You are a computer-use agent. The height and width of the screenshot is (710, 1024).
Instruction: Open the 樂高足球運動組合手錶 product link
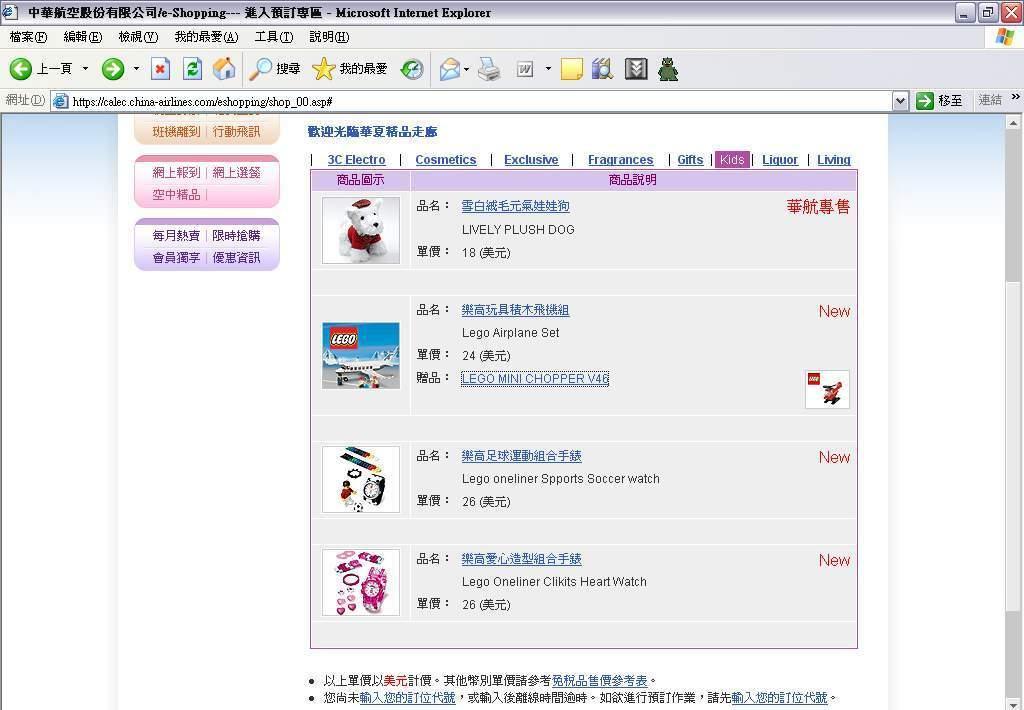pos(521,456)
